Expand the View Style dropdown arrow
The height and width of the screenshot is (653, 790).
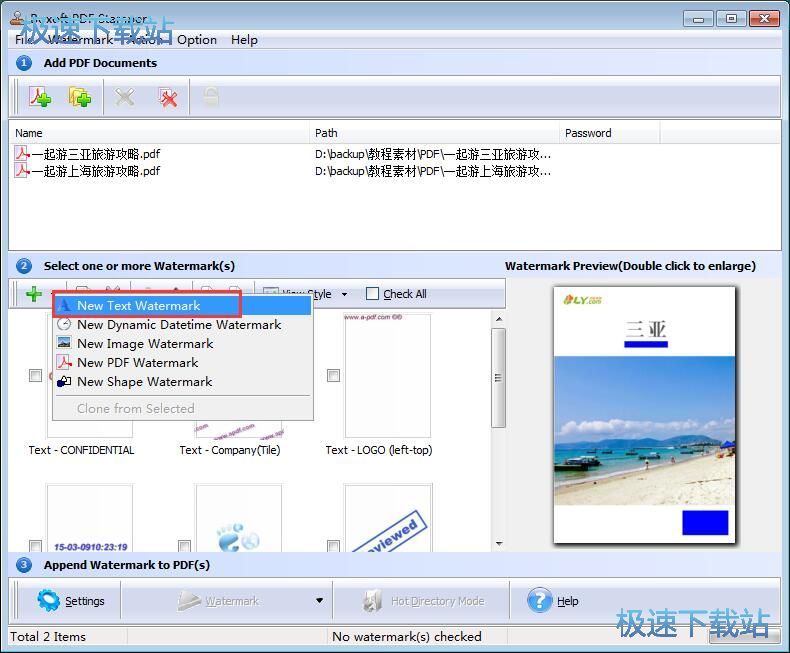click(x=345, y=294)
